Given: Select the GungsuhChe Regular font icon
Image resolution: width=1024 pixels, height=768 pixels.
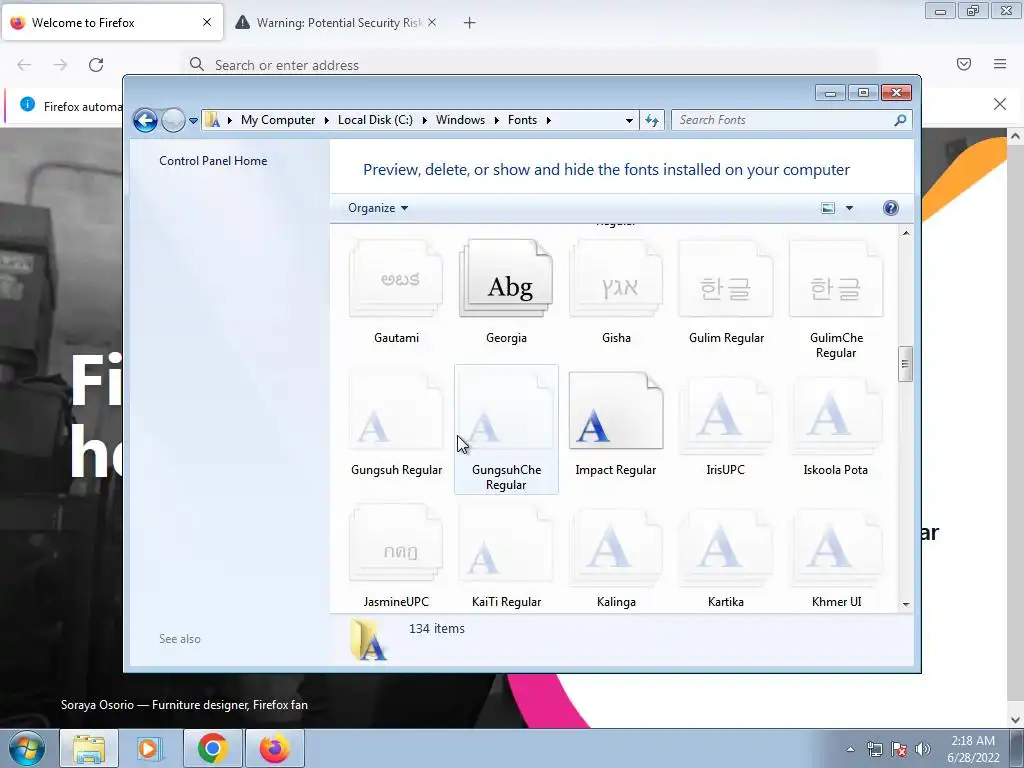Looking at the screenshot, I should [506, 411].
